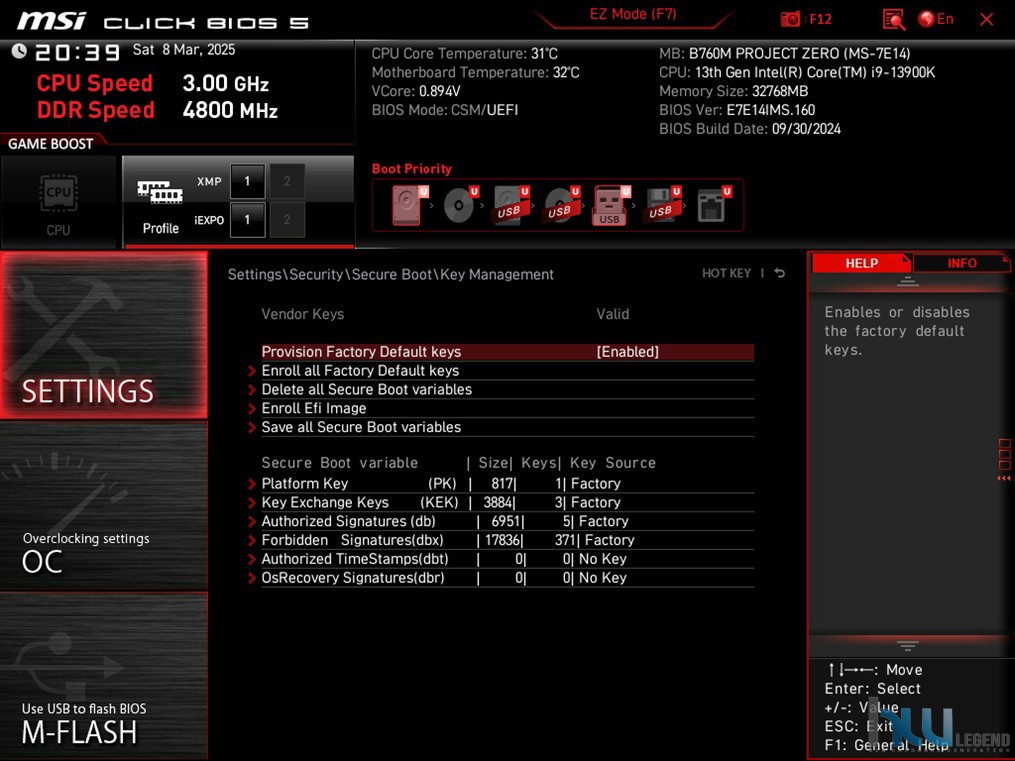Viewport: 1015px width, 761px height.
Task: Click the help panel's bottom scroll handle
Action: (x=908, y=646)
